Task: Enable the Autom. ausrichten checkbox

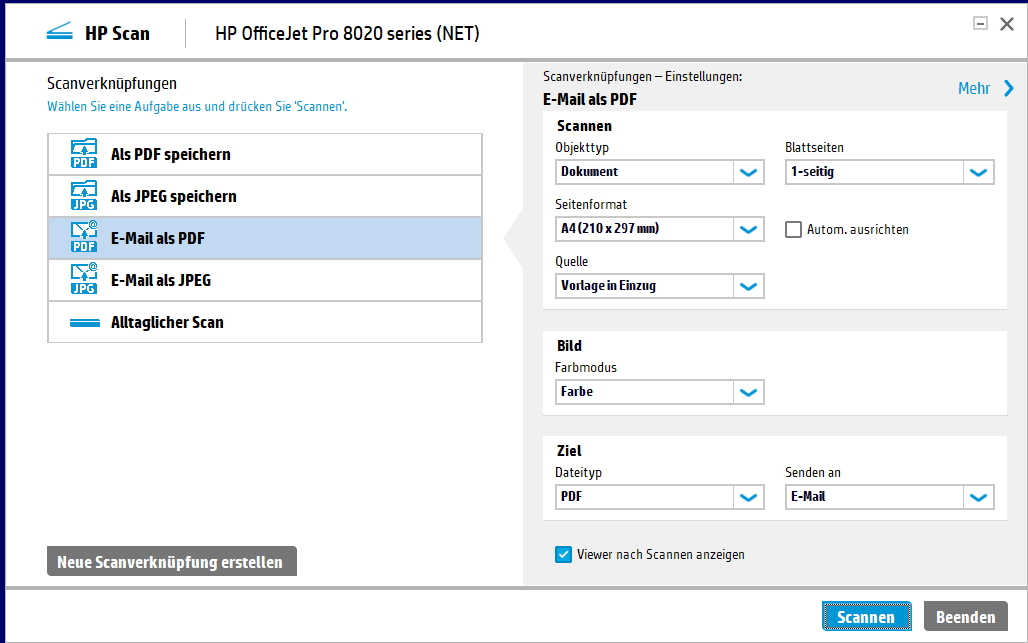Action: 794,230
